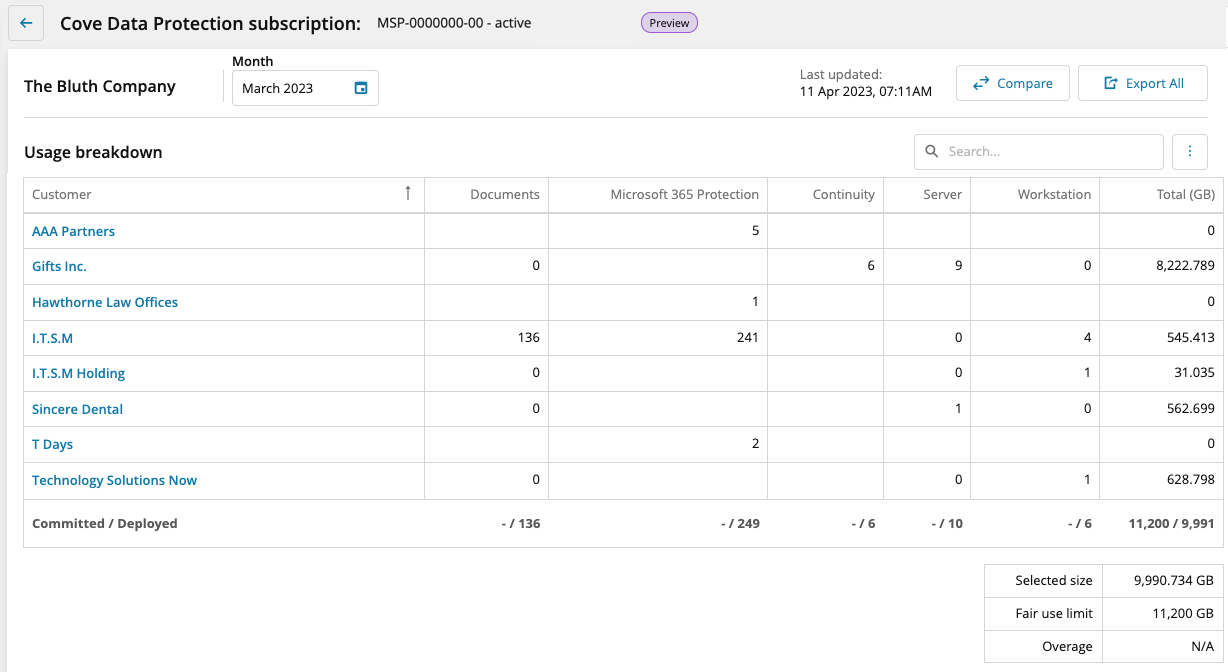The width and height of the screenshot is (1228, 672).
Task: Toggle Customer column sort arrow
Action: (x=407, y=194)
